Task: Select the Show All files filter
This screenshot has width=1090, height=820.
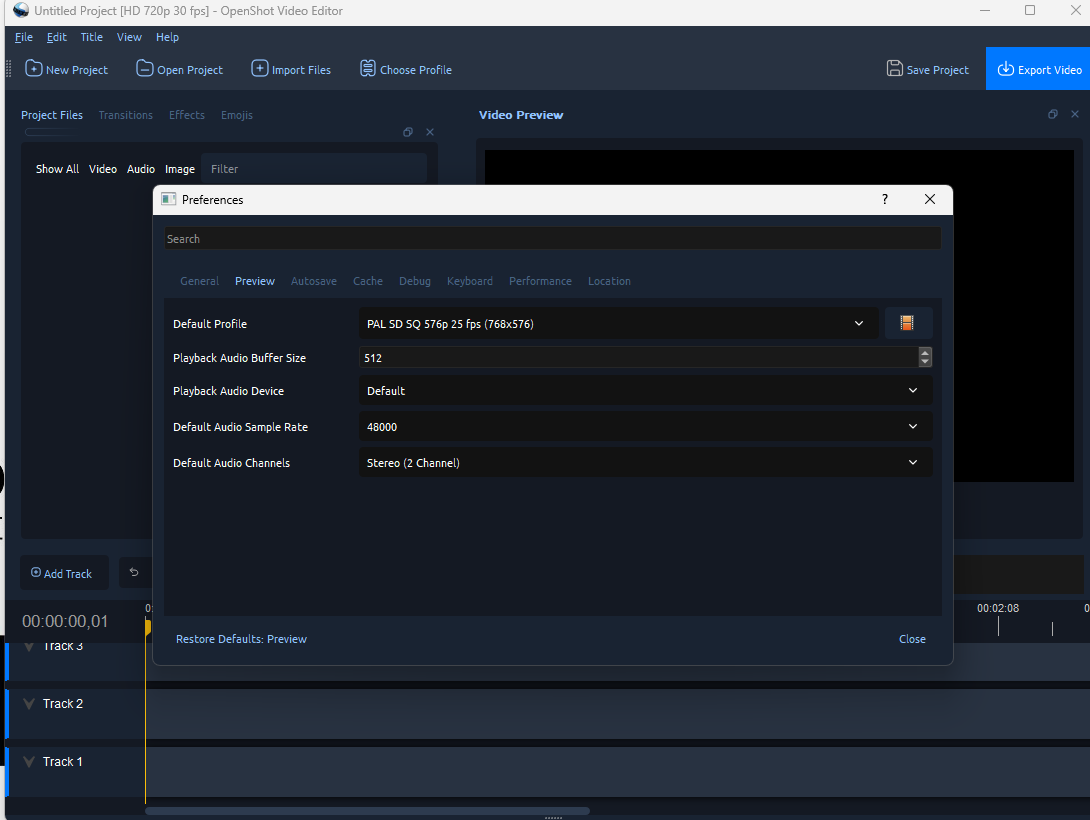Action: (57, 169)
